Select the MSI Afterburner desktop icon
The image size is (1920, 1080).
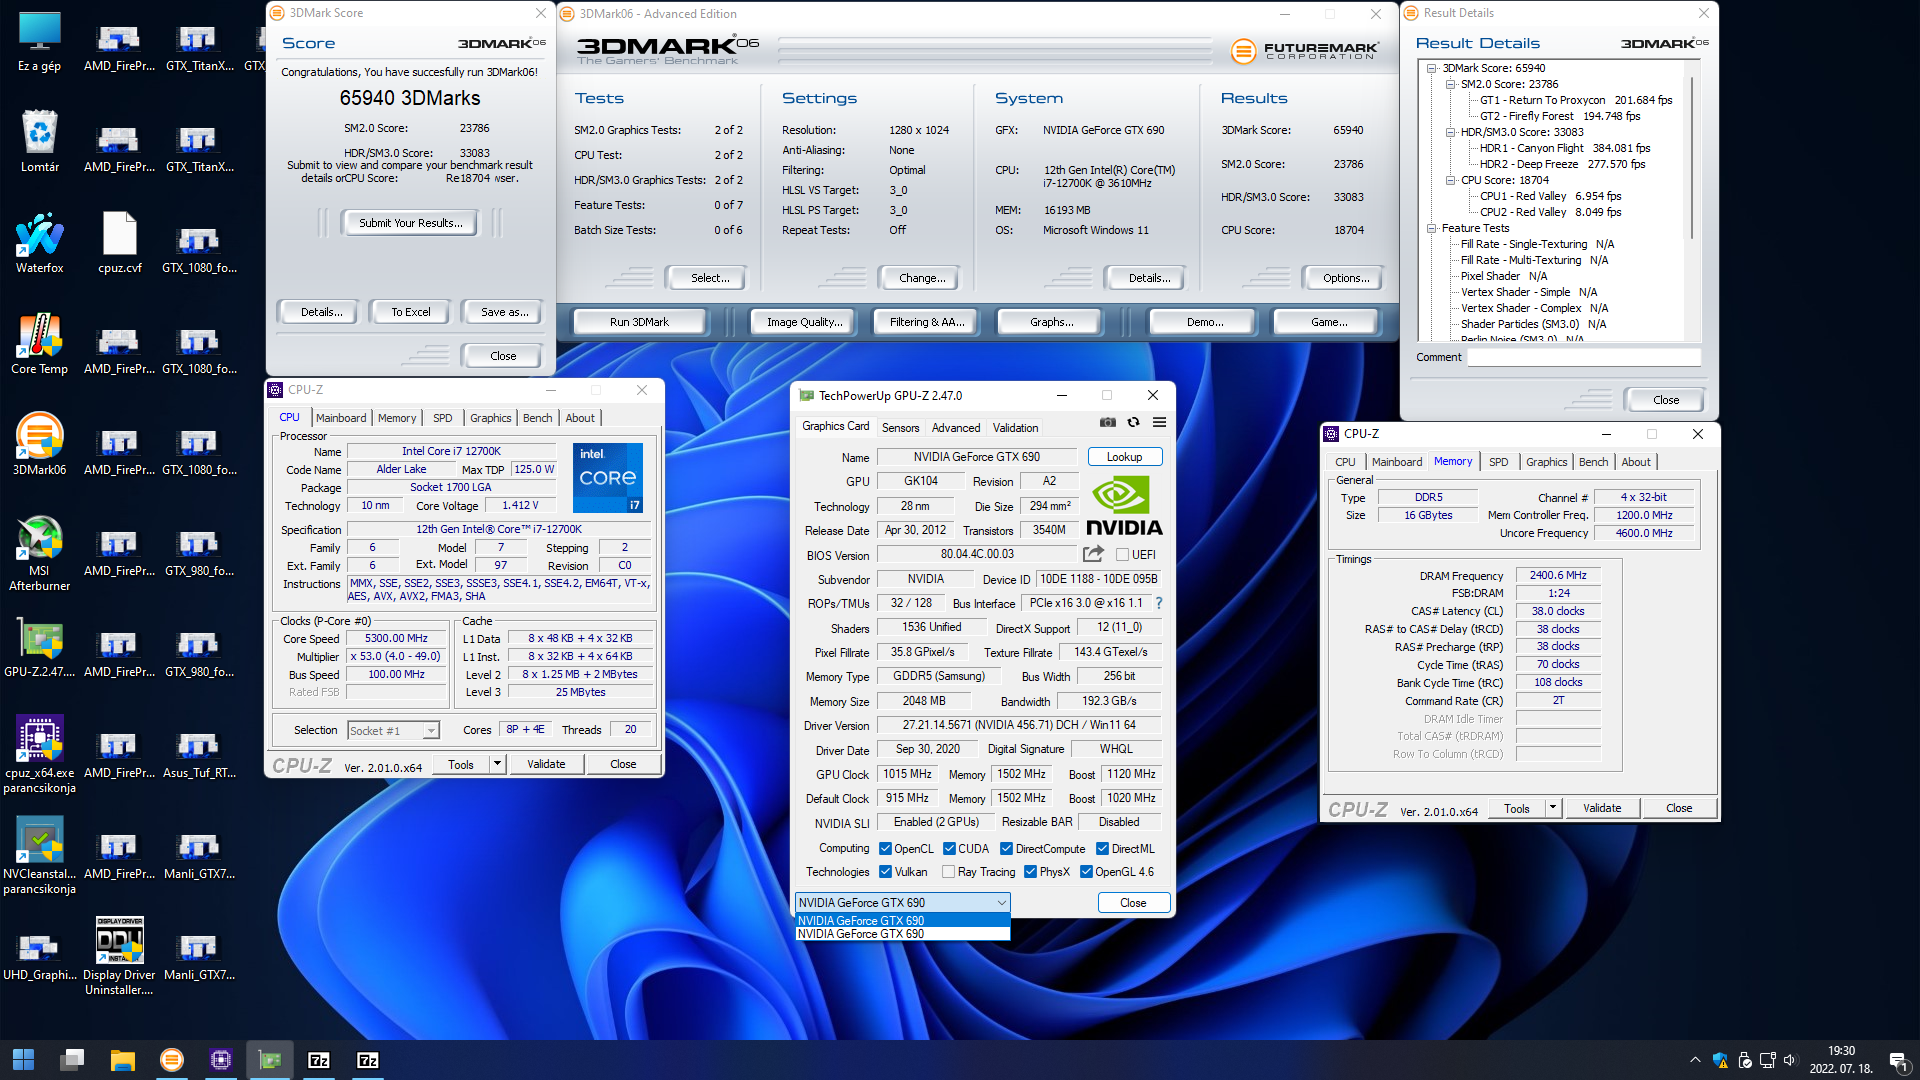(x=39, y=553)
